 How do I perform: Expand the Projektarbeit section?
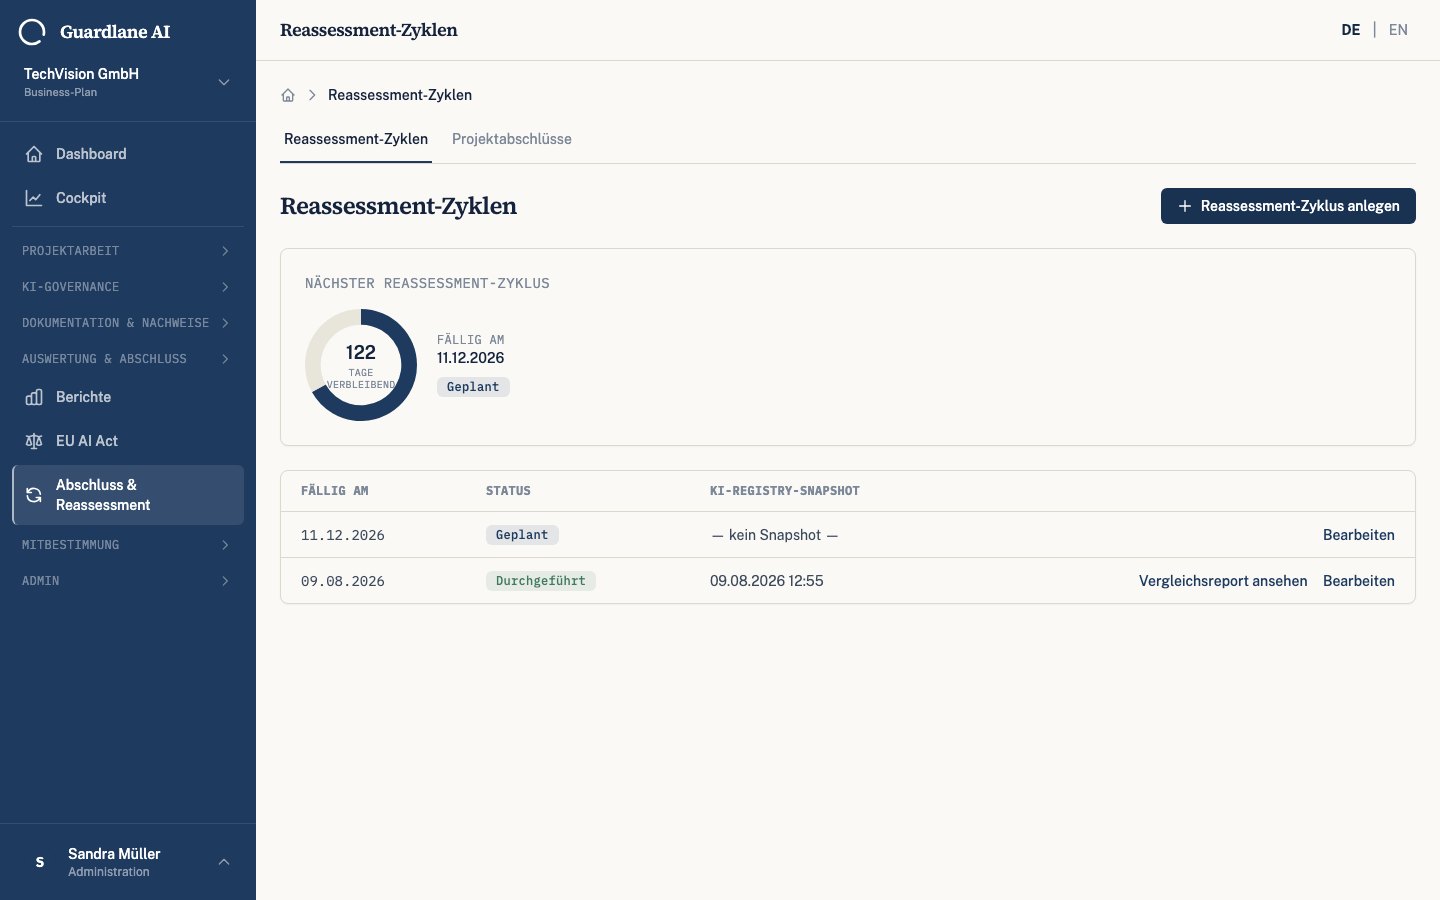pyautogui.click(x=128, y=251)
